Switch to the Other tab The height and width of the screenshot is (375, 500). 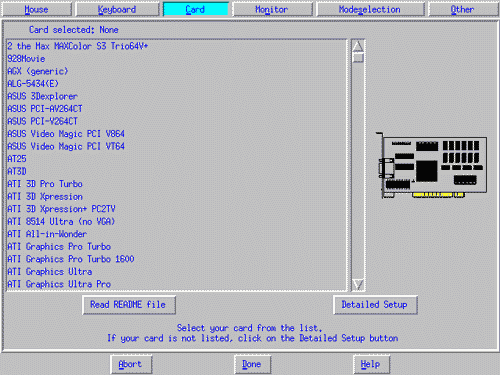coord(462,9)
